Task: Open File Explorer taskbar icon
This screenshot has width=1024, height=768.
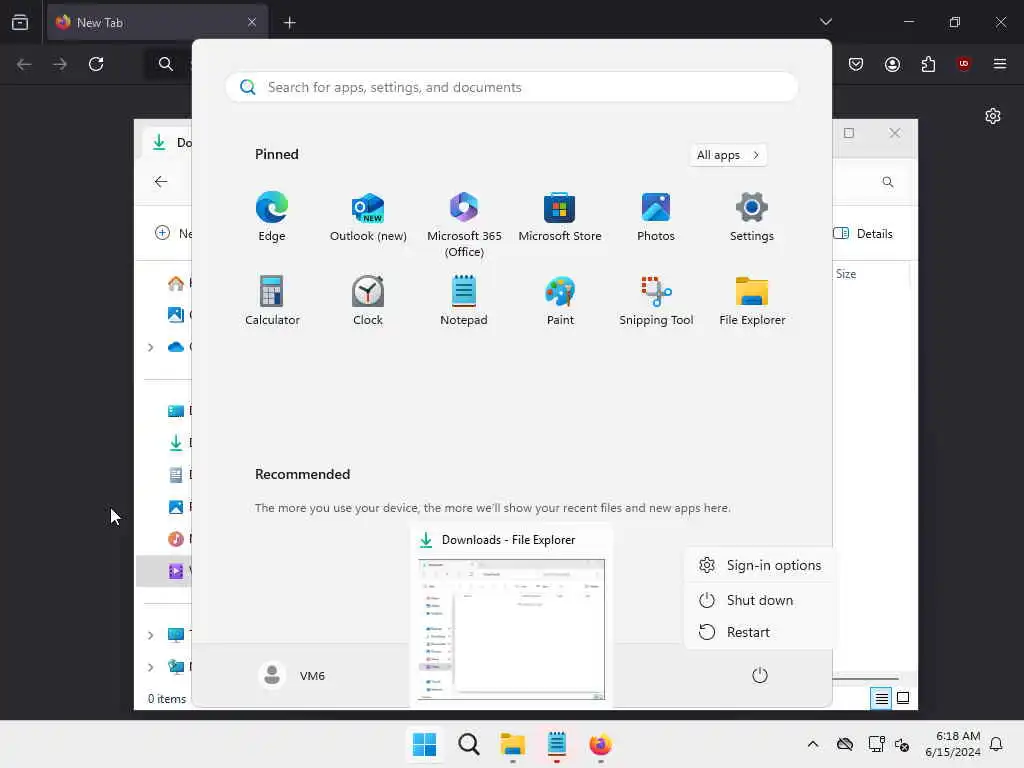Action: (x=513, y=744)
